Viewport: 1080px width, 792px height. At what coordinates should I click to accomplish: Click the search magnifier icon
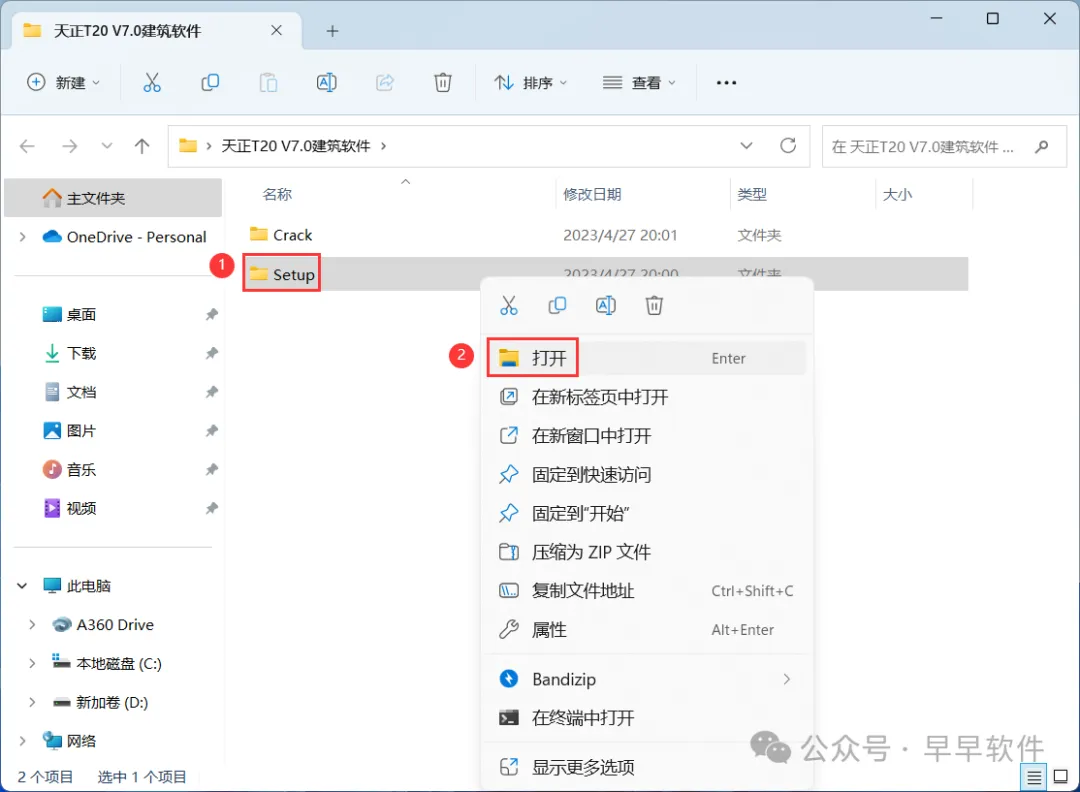[x=1042, y=146]
